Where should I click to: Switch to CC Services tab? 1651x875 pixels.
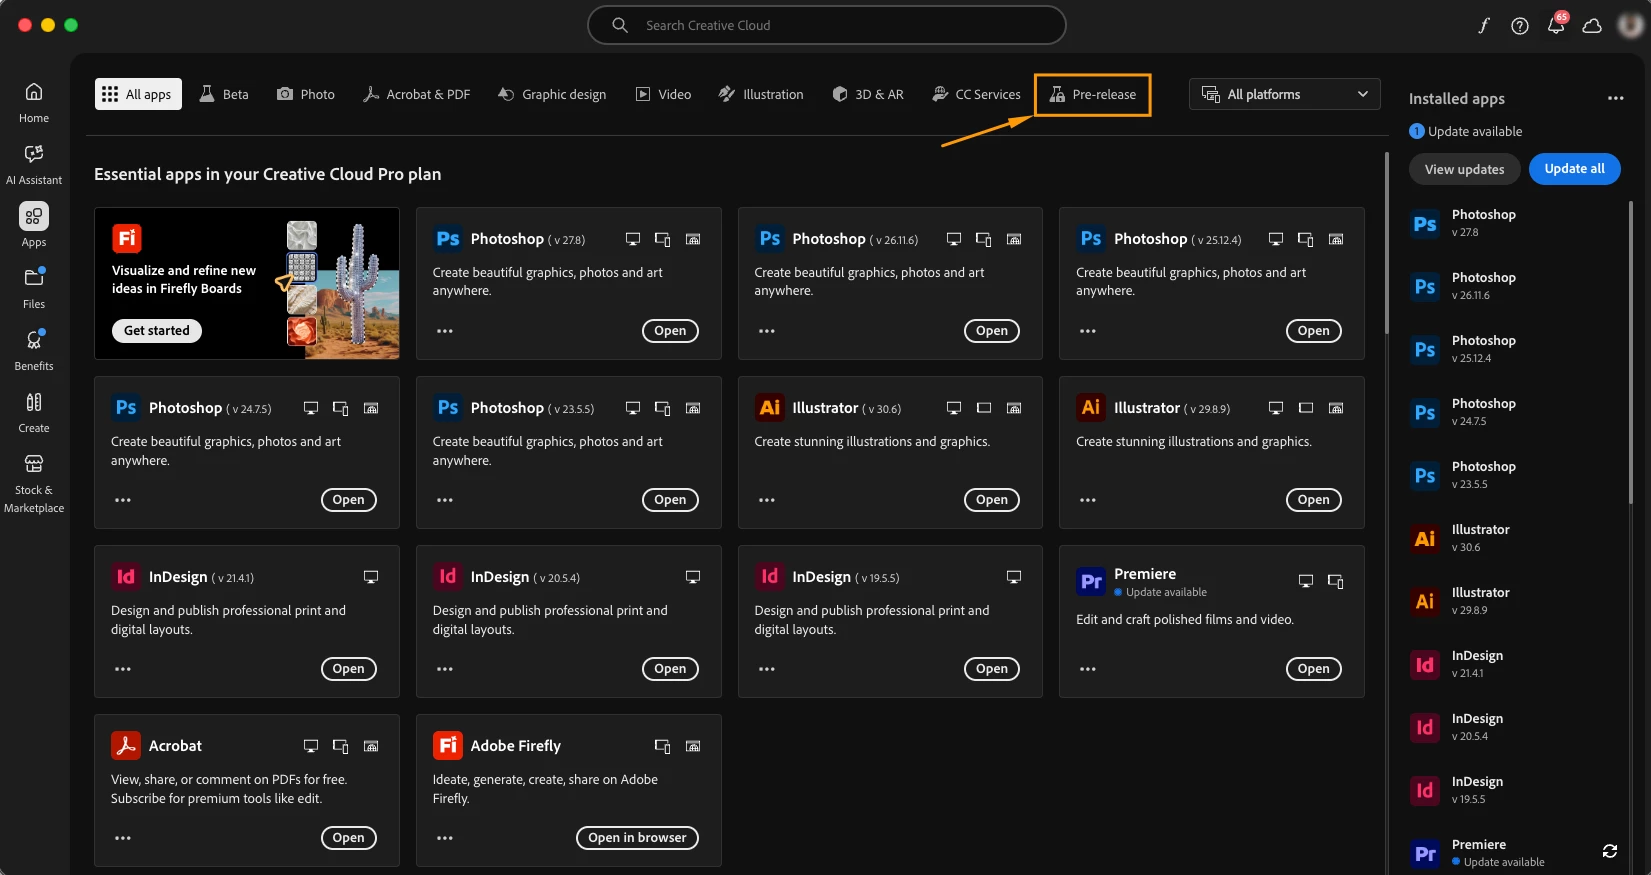point(976,94)
